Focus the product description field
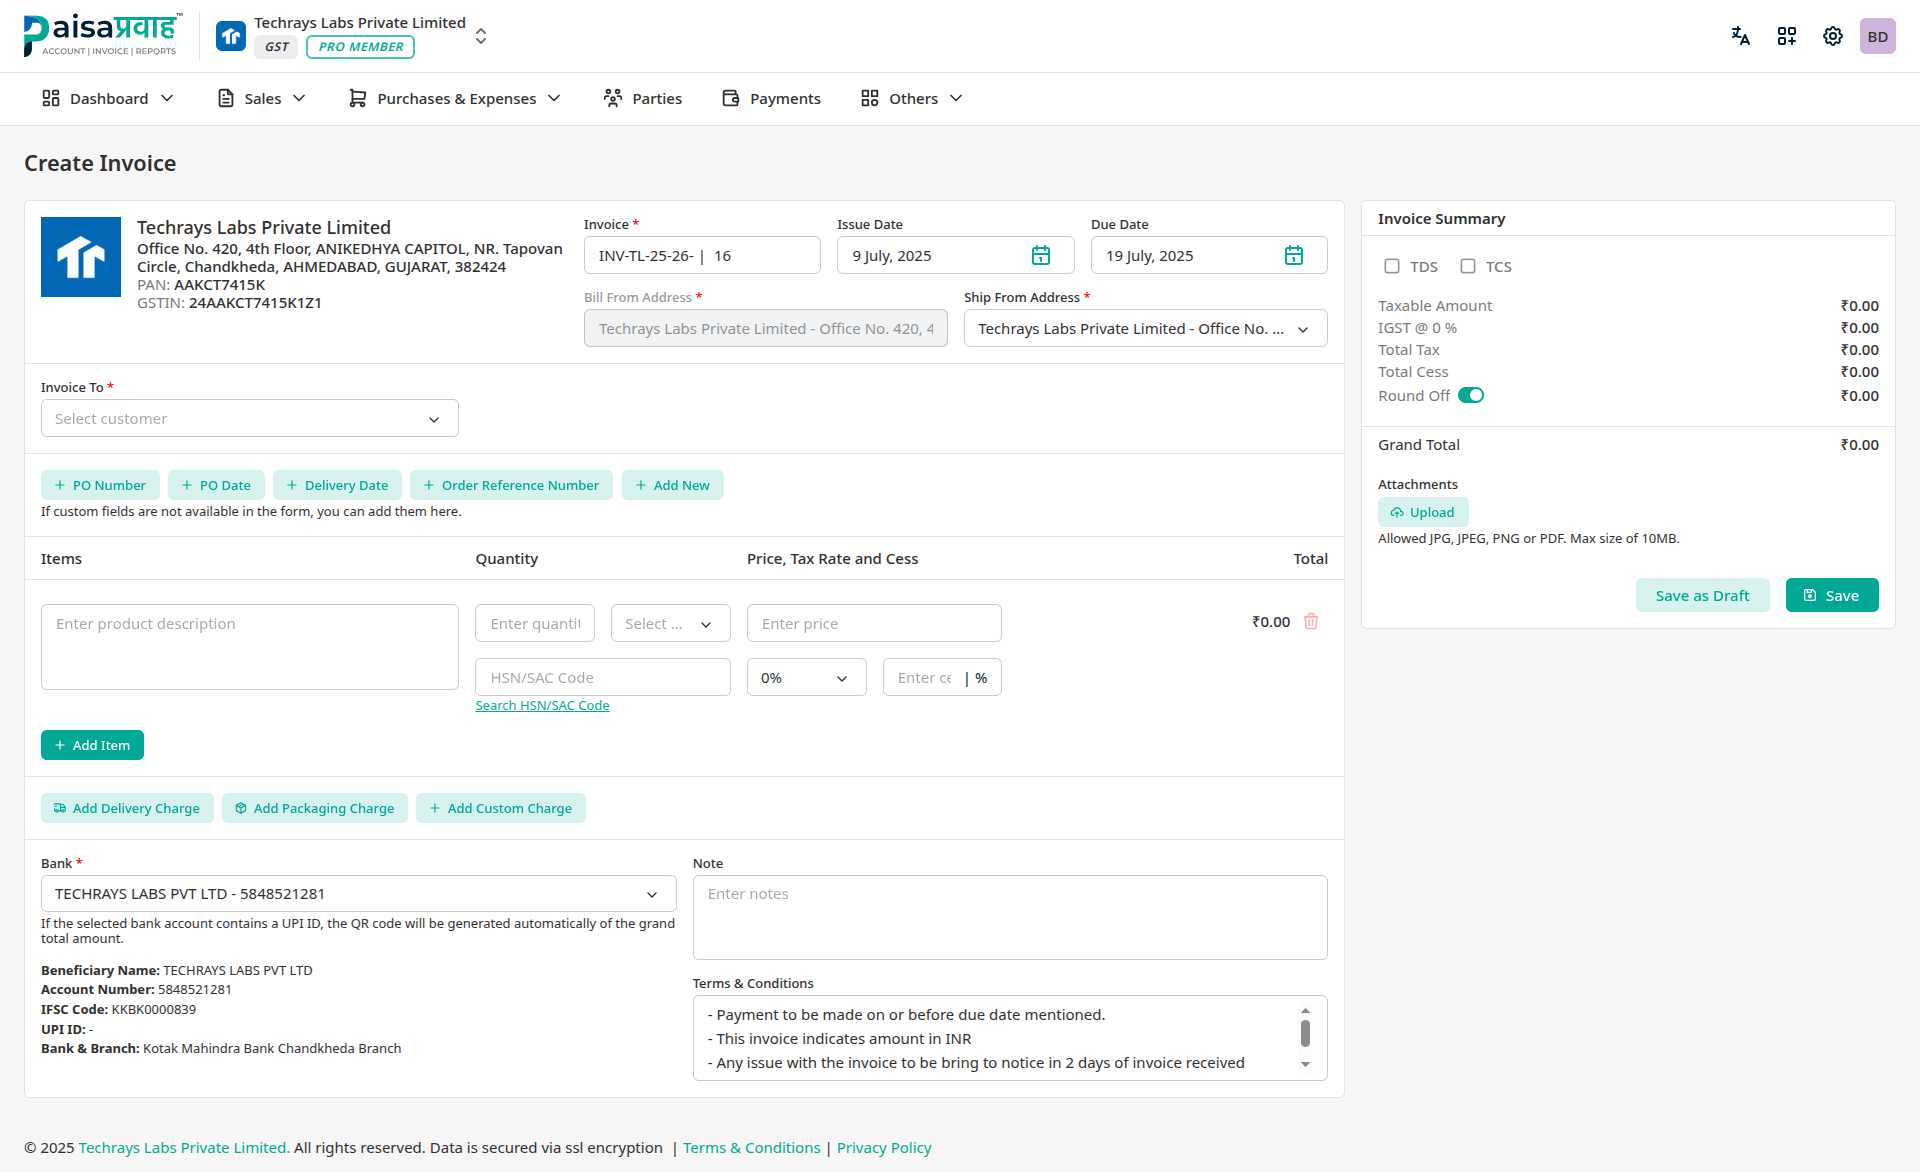This screenshot has width=1920, height=1173. pos(250,647)
